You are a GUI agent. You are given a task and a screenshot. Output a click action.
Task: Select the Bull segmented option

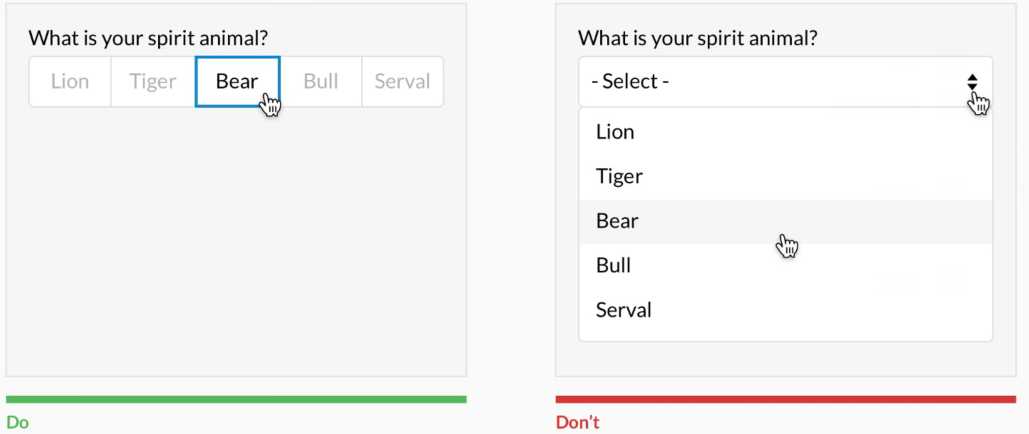click(x=321, y=81)
